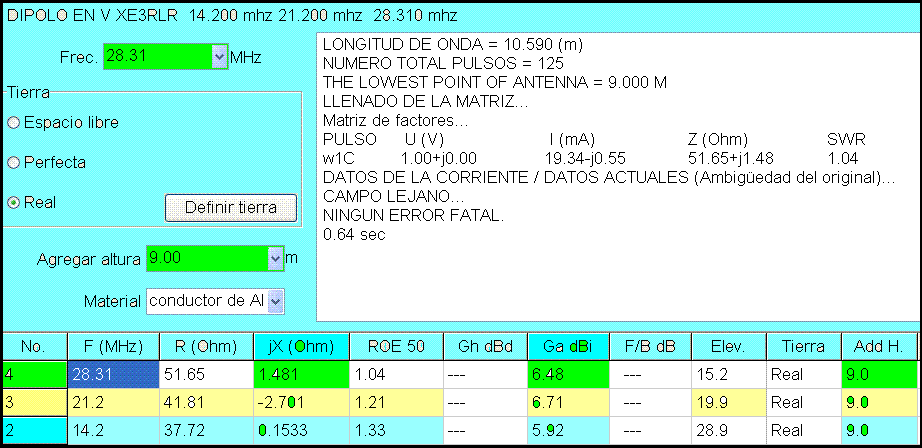Select row number 2 in the table

(33, 430)
